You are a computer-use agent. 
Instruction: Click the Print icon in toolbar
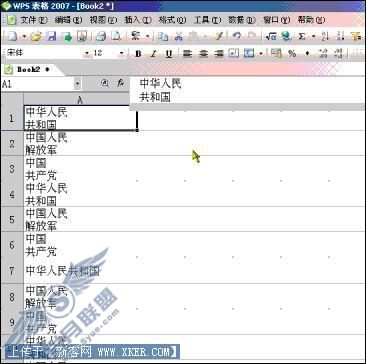coord(101,36)
